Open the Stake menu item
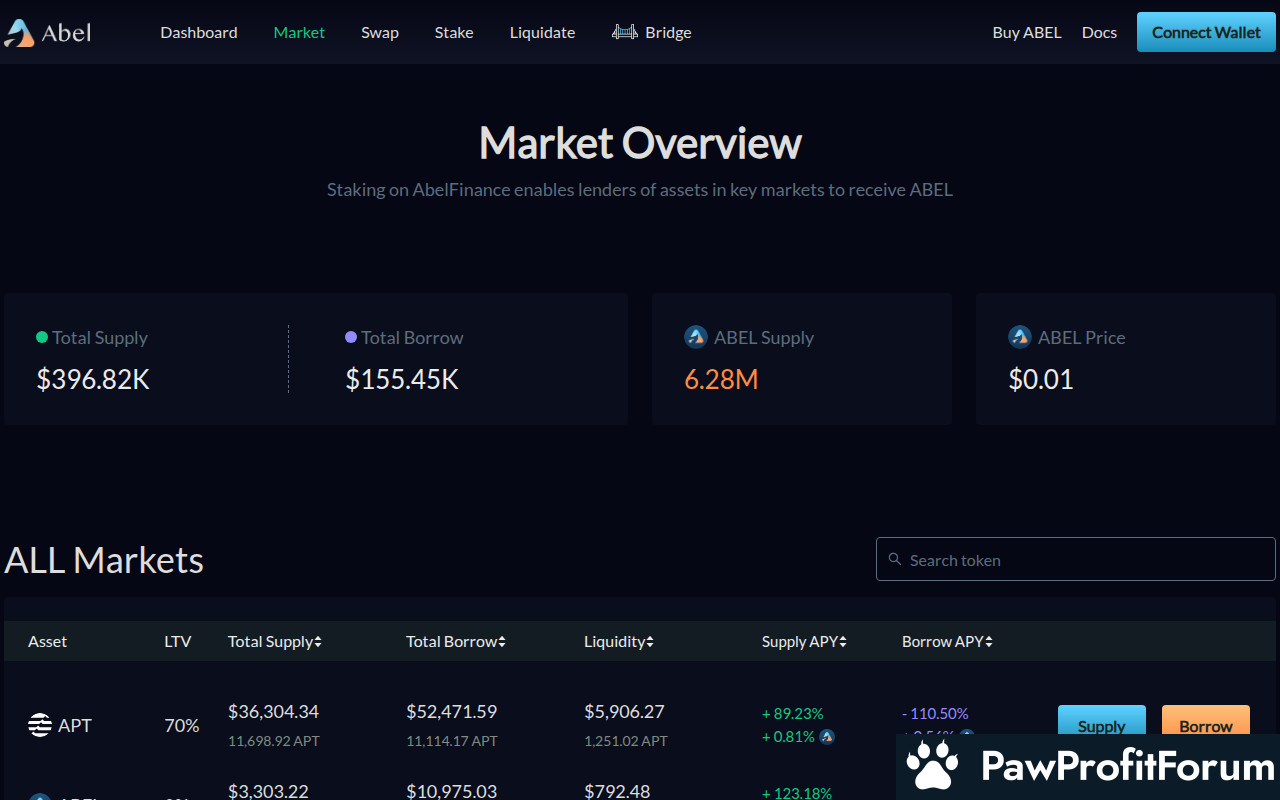Viewport: 1280px width, 800px height. coord(454,32)
